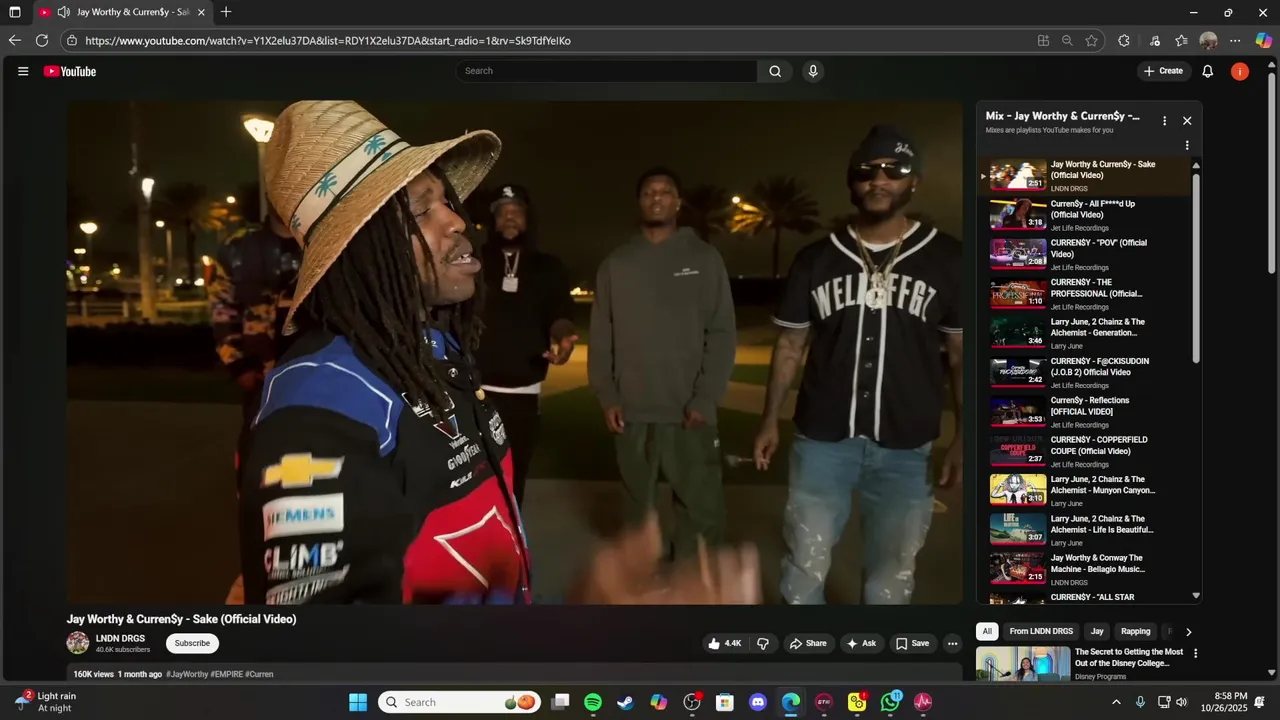Open options for the Sake playlist item
1280x720 pixels.
1187,145
